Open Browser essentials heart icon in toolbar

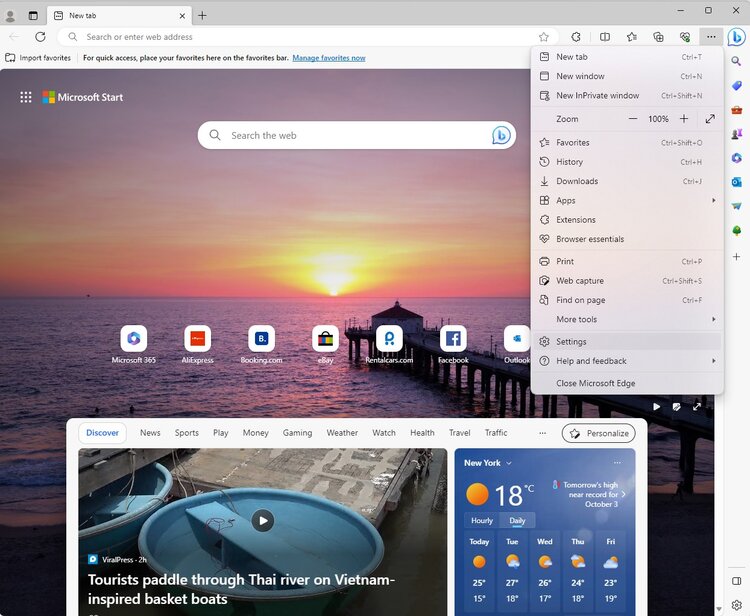tap(685, 37)
